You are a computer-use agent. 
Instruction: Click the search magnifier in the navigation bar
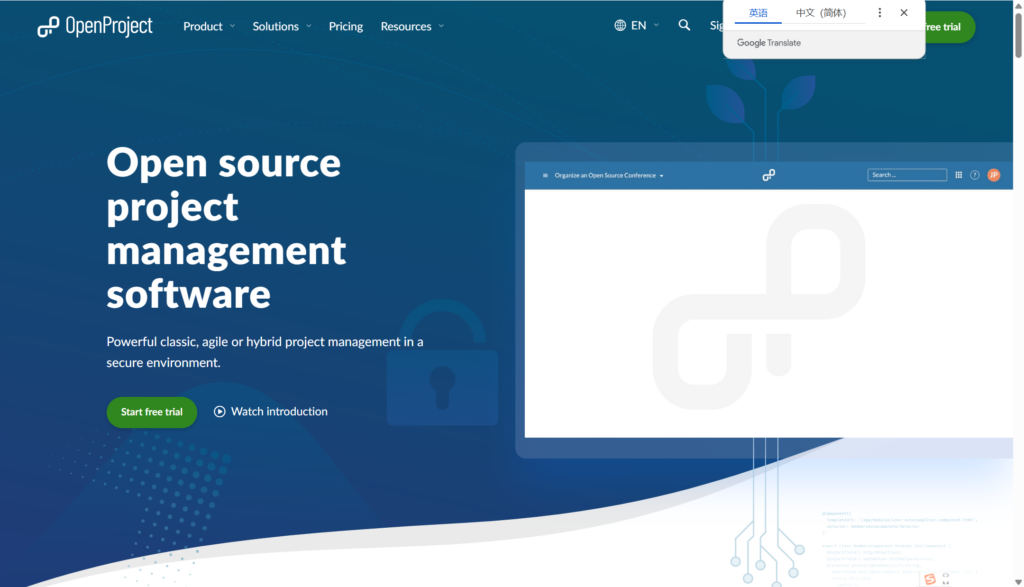(x=684, y=25)
